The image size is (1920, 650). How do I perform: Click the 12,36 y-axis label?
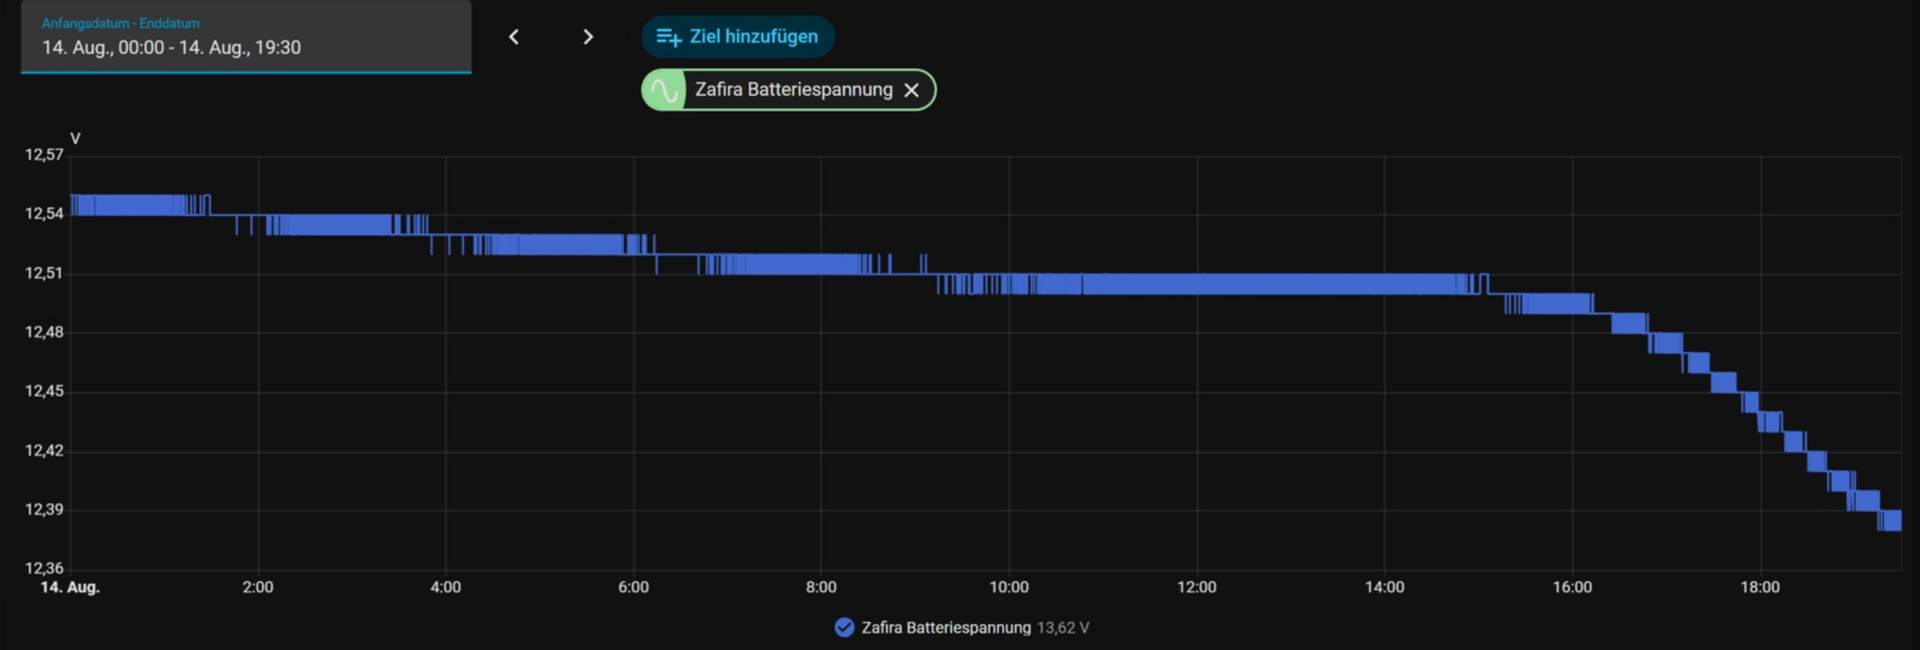pos(44,568)
